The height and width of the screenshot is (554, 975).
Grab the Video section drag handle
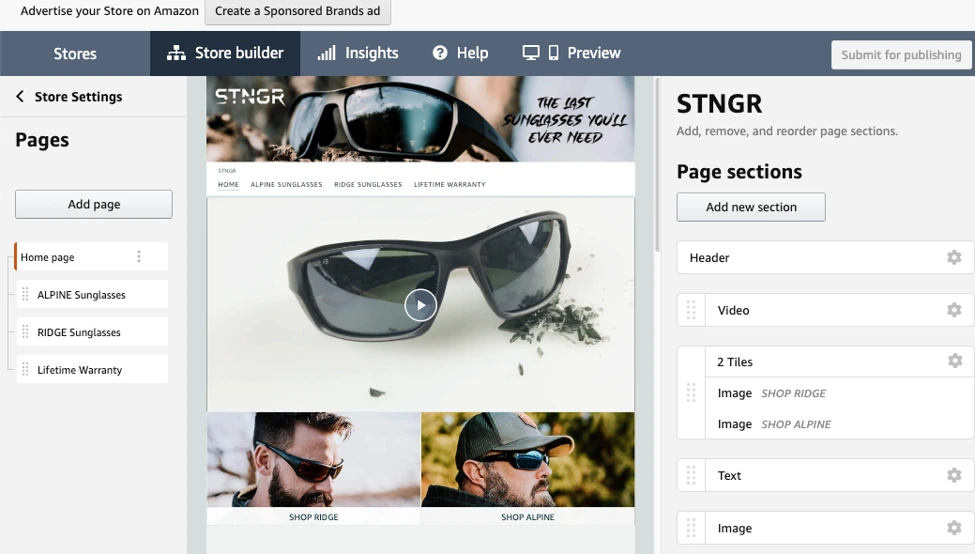(x=691, y=310)
